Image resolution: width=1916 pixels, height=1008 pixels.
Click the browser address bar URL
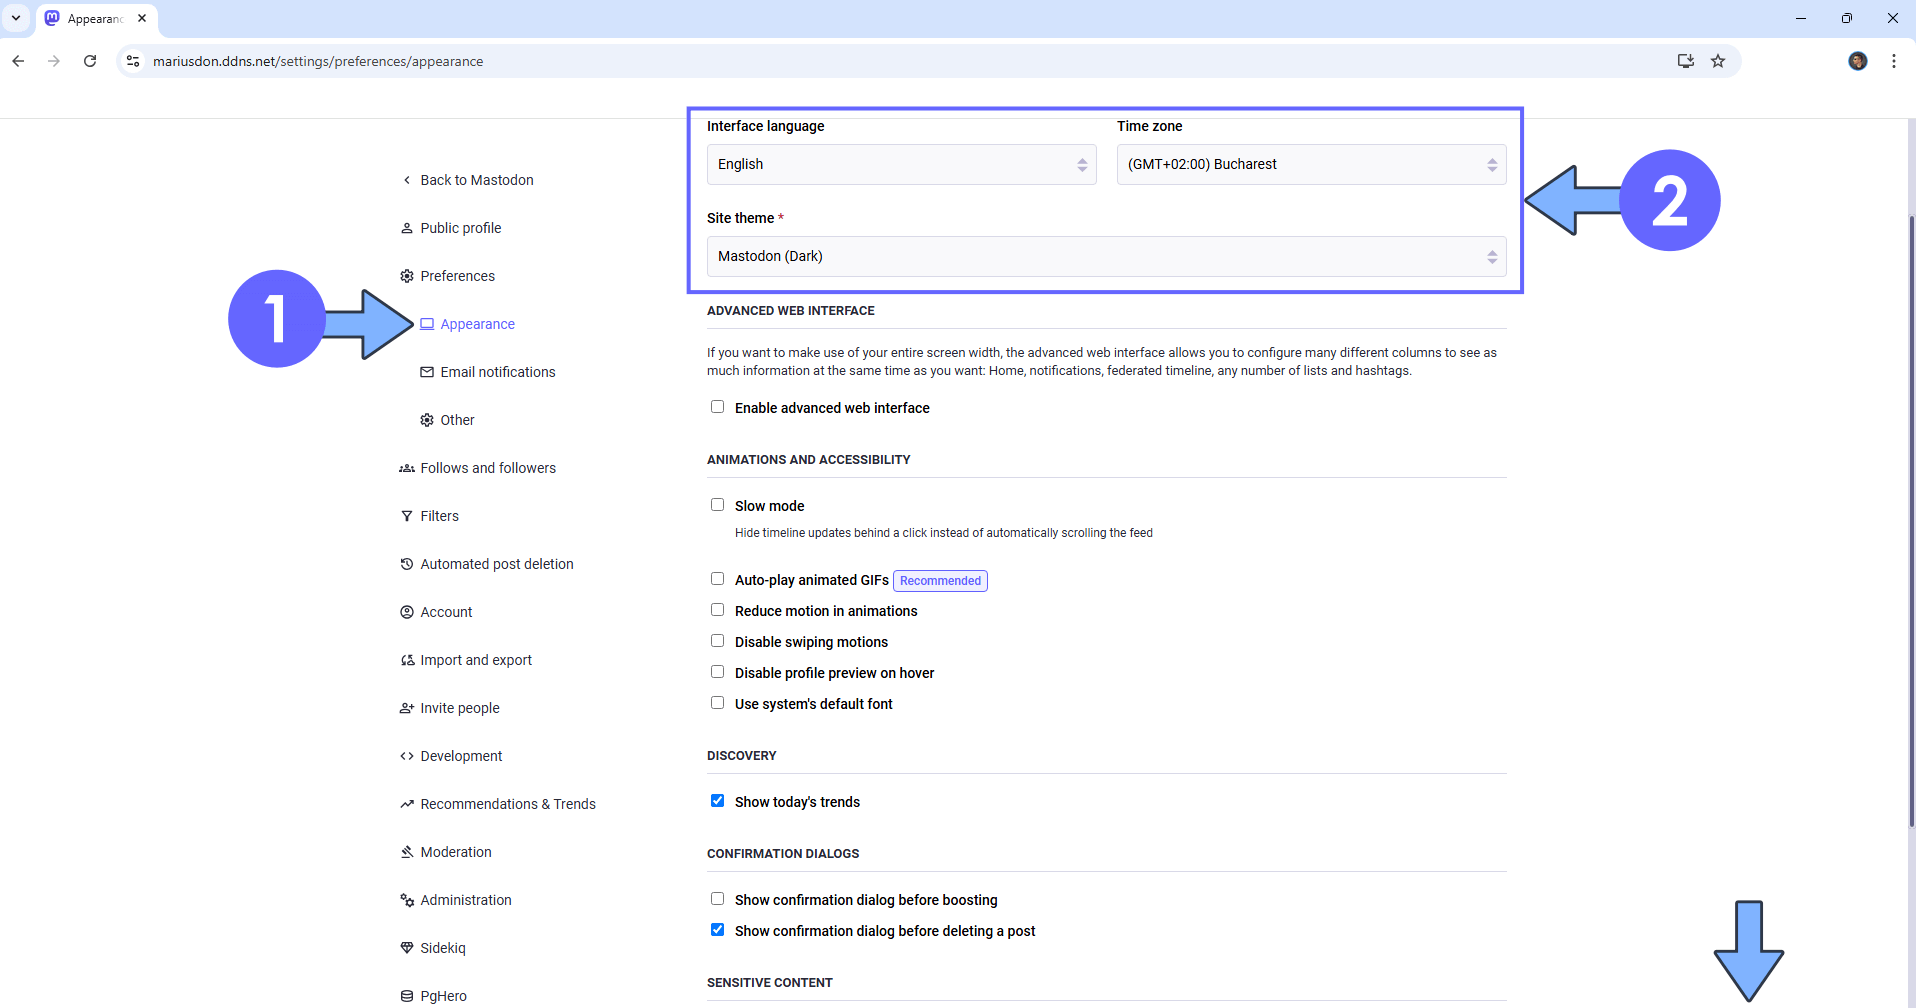[x=318, y=61]
